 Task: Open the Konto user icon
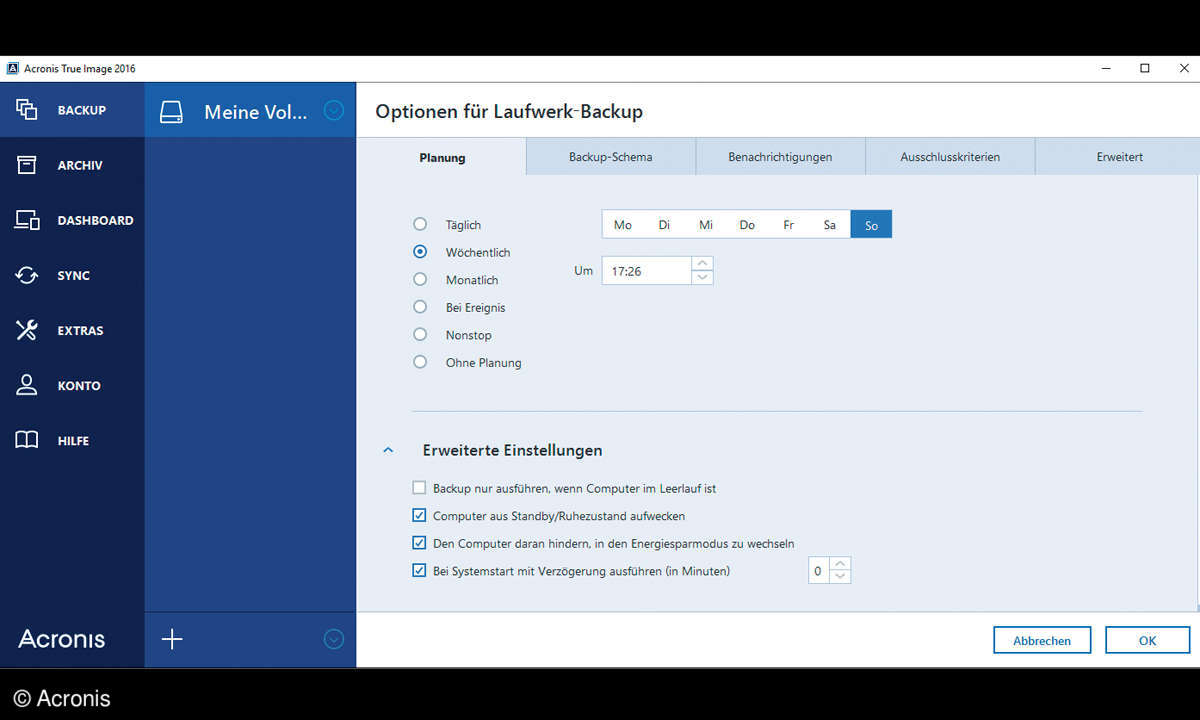pos(27,385)
